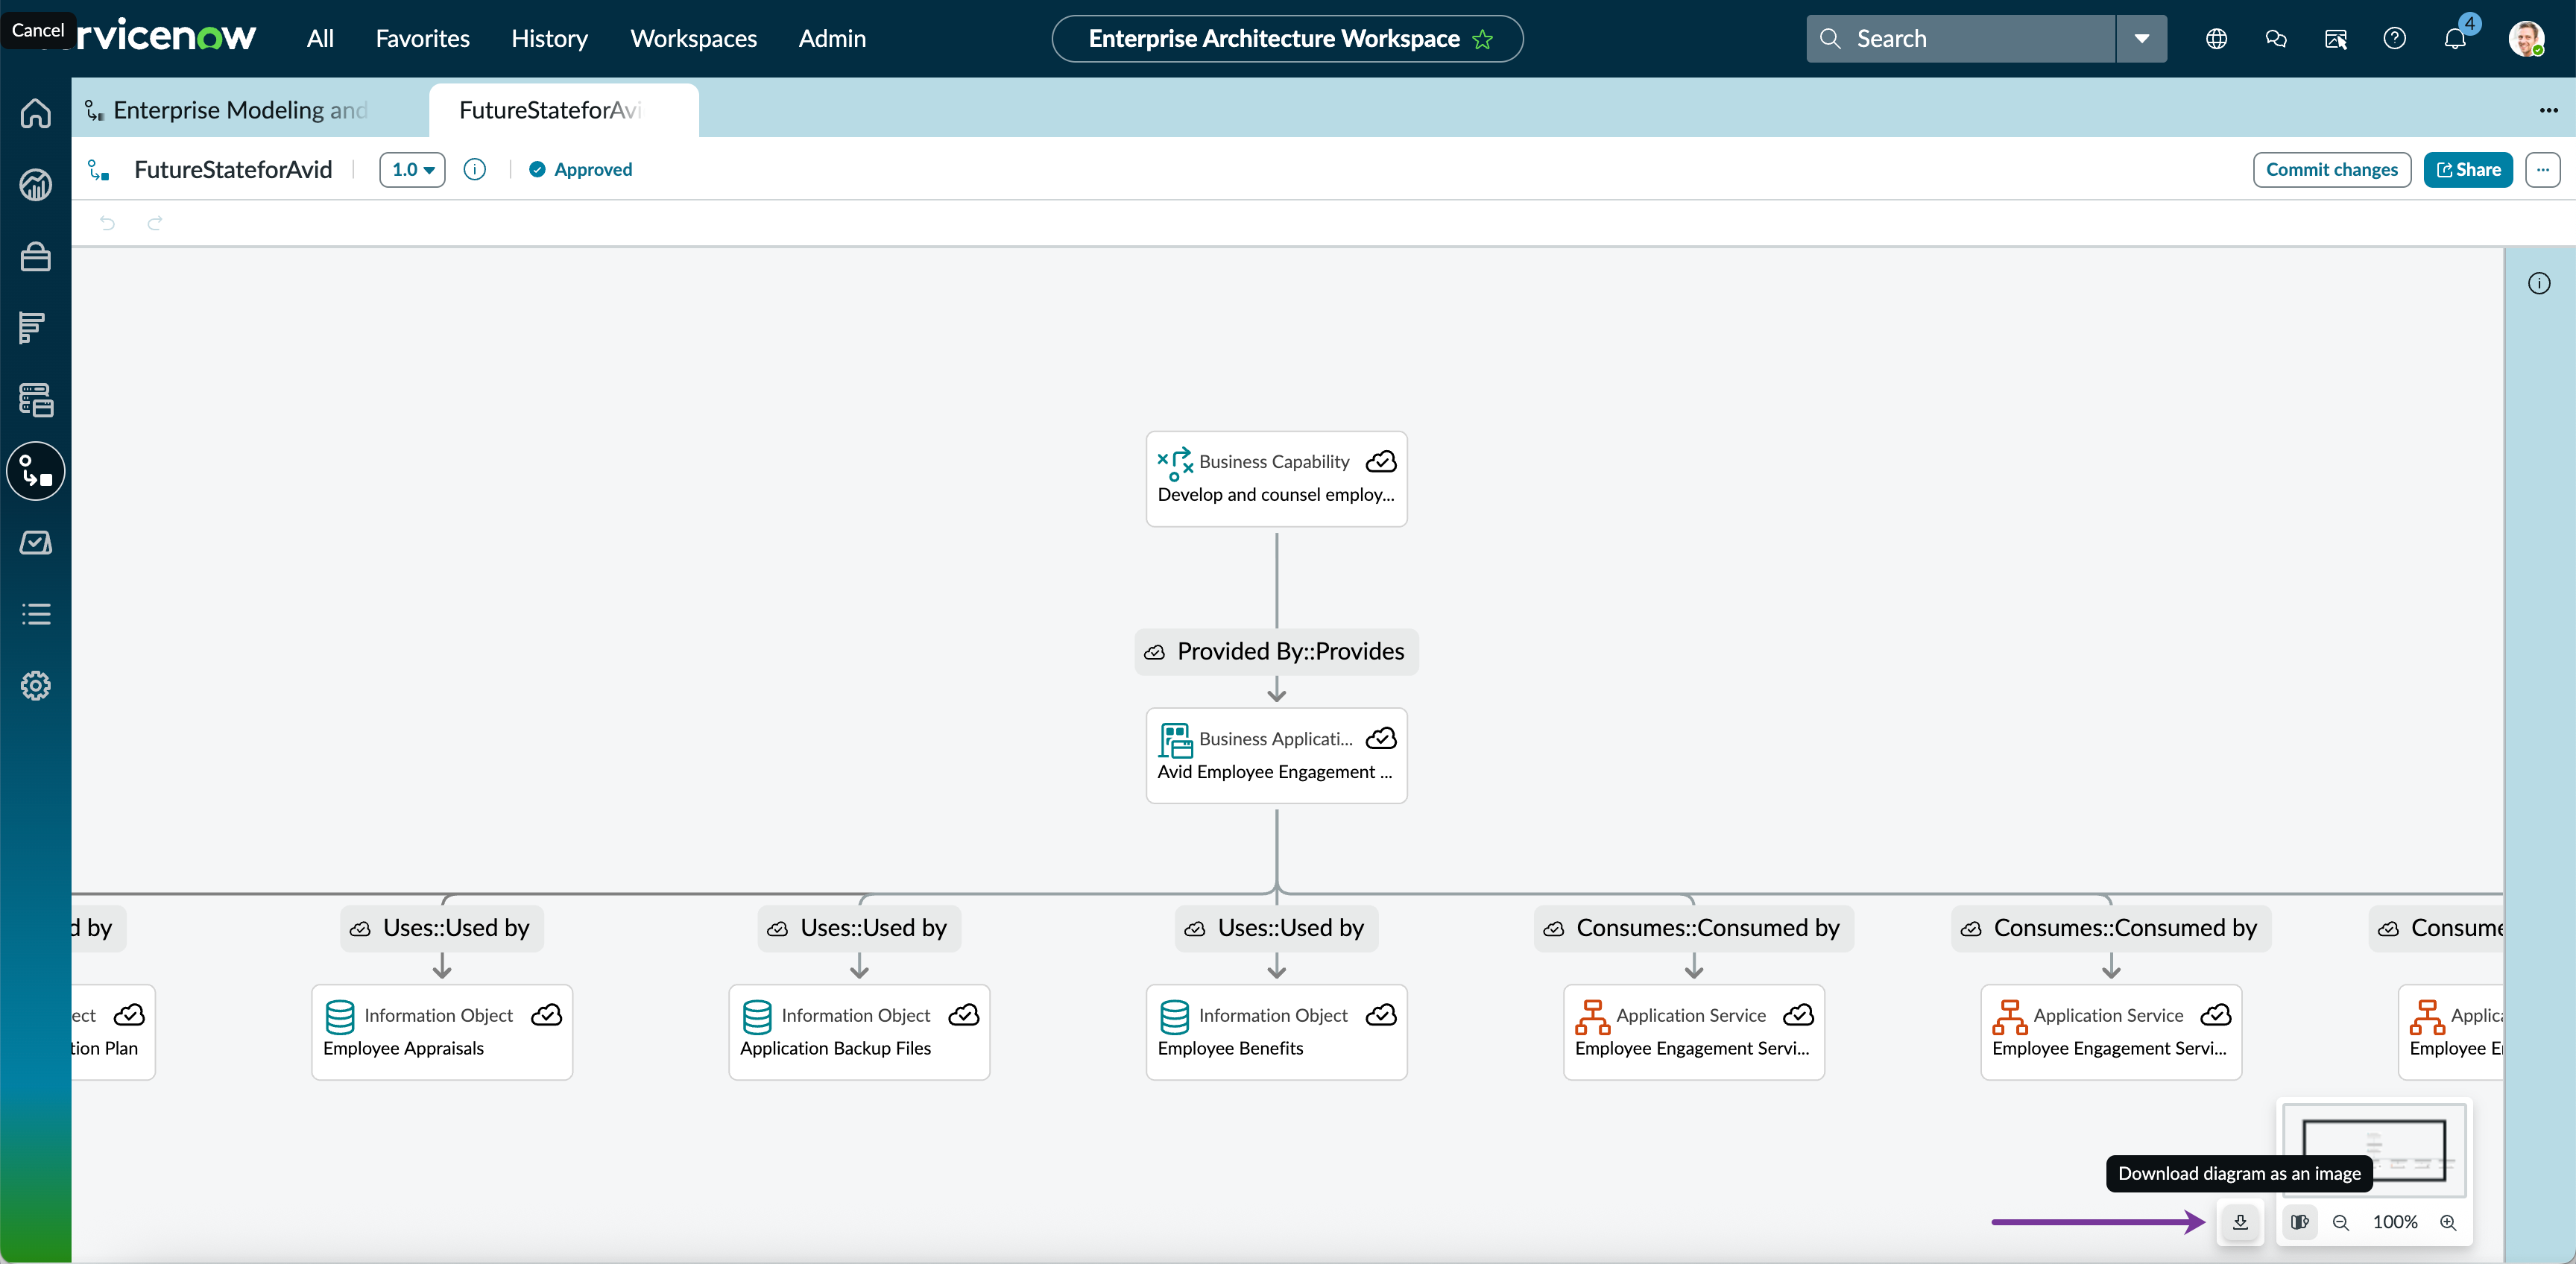Image resolution: width=2576 pixels, height=1264 pixels.
Task: Click the cloud icon on Business Application node
Action: pos(1382,739)
